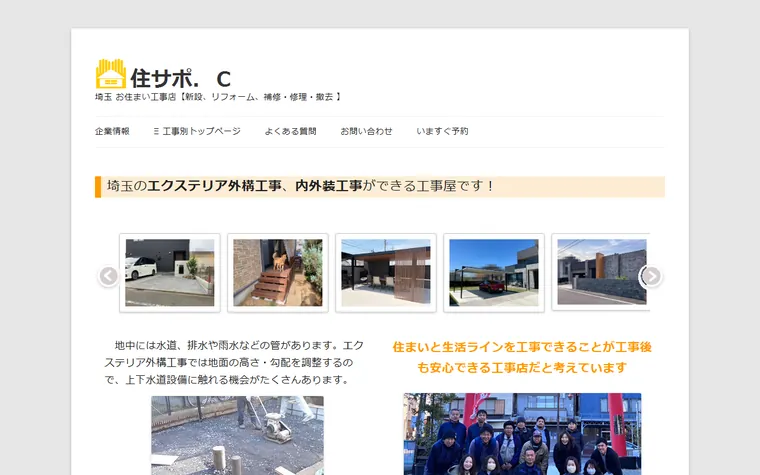
Task: Select the いますぐ予約 menu item
Action: pos(442,131)
